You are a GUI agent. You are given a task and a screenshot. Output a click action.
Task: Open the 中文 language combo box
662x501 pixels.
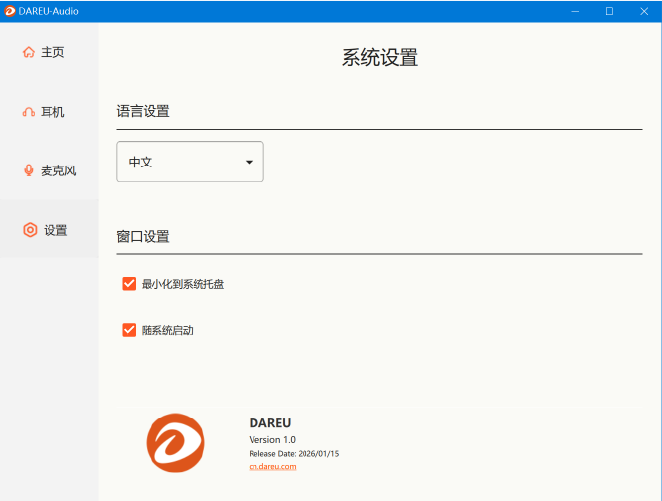point(189,162)
